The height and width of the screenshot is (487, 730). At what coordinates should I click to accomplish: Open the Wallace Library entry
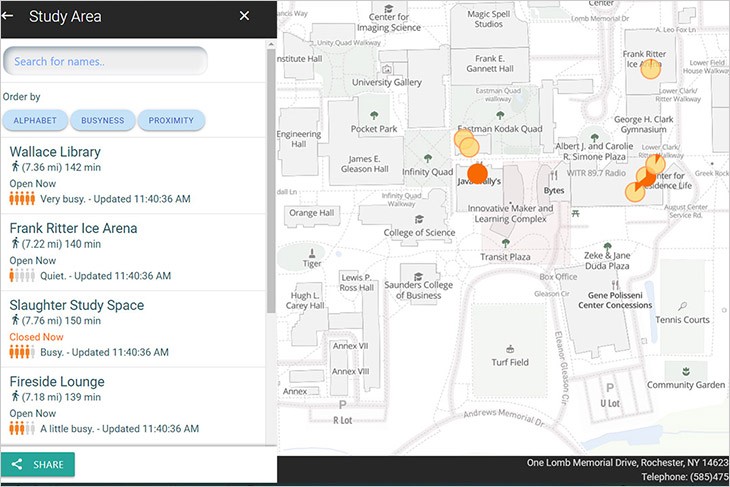(55, 152)
